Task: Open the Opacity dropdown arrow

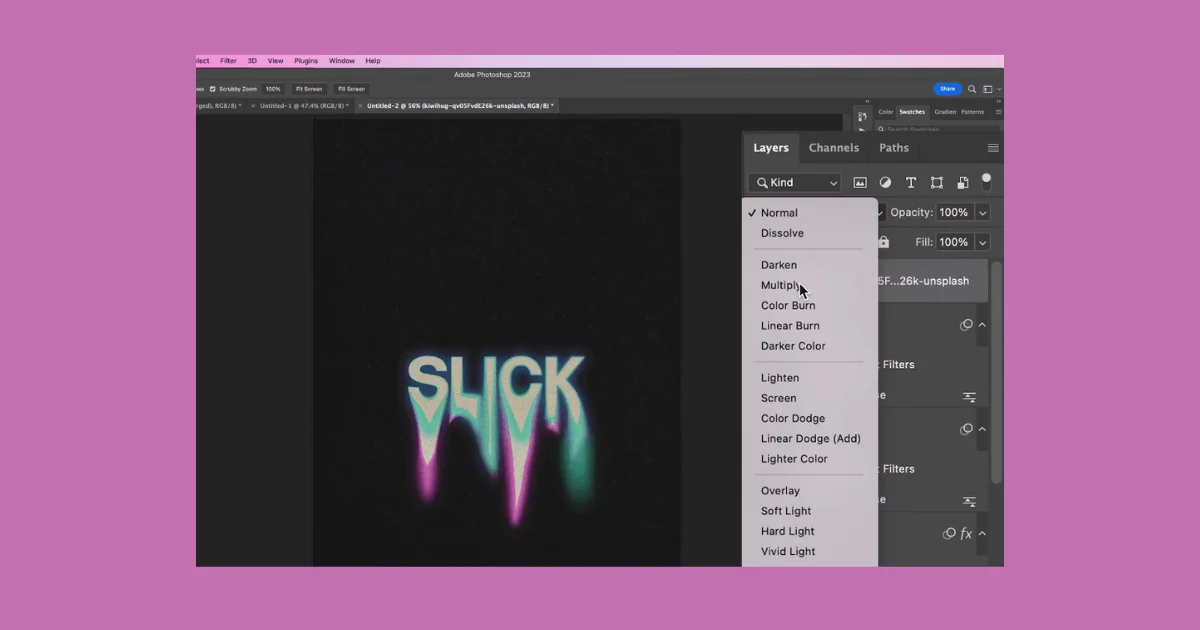Action: pyautogui.click(x=982, y=212)
